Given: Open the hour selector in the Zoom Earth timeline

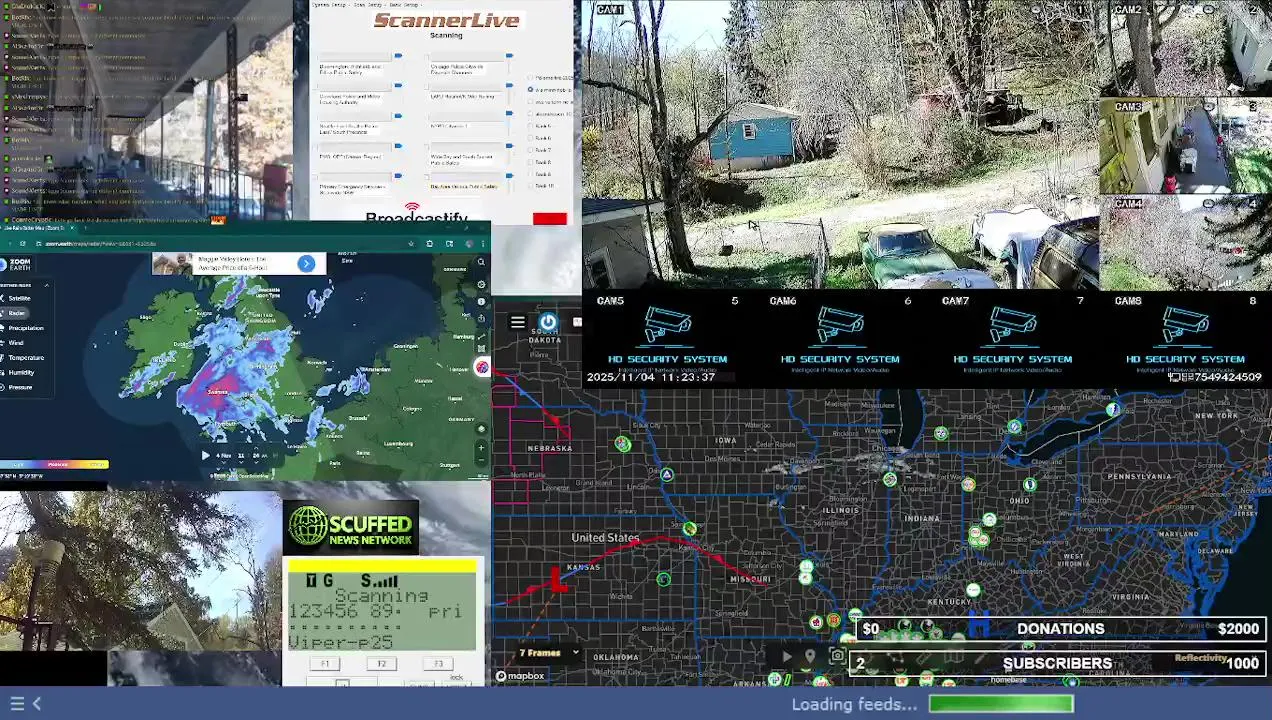Looking at the screenshot, I should pyautogui.click(x=241, y=455).
